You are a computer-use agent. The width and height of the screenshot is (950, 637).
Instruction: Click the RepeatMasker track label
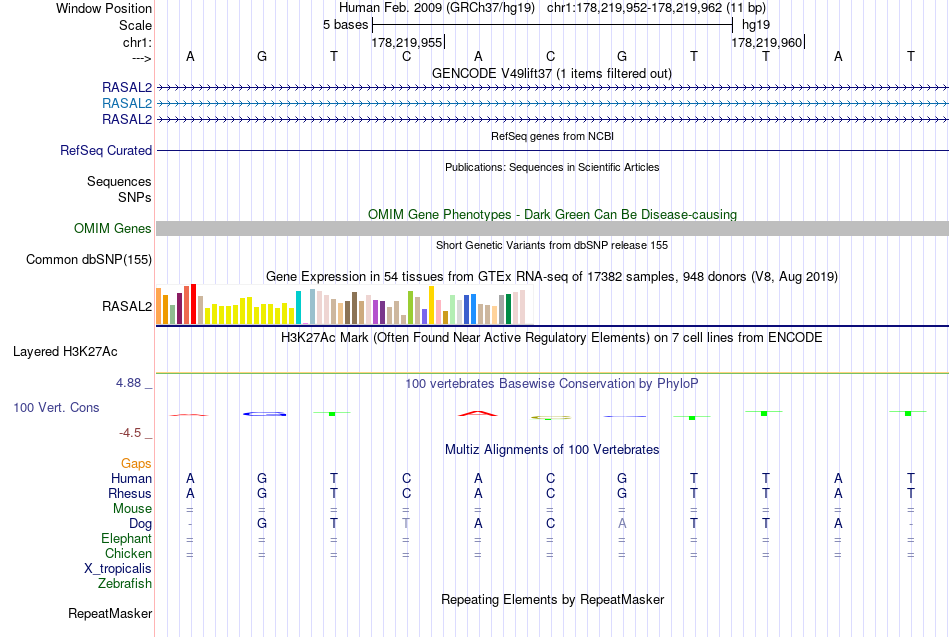click(x=110, y=614)
